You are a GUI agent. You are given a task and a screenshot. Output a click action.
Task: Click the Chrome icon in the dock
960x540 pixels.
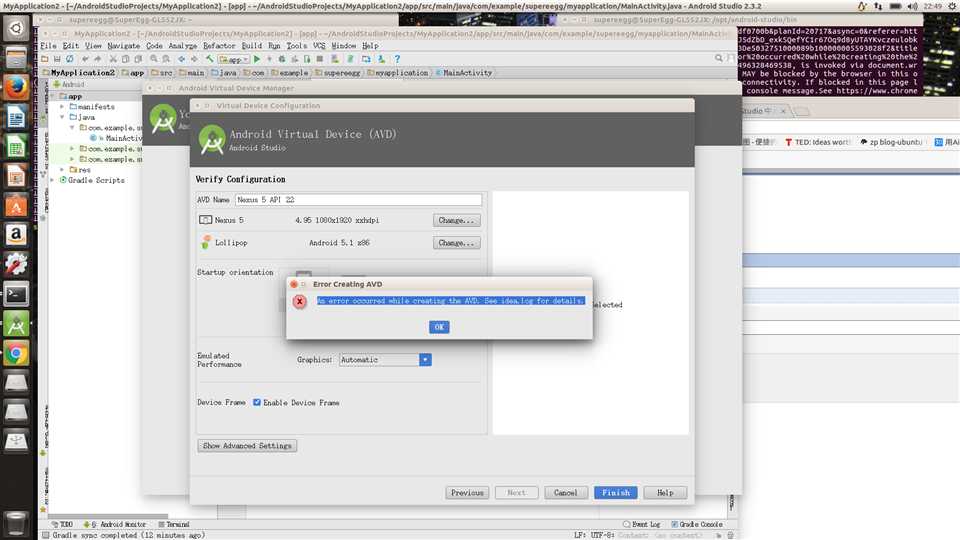pyautogui.click(x=16, y=353)
